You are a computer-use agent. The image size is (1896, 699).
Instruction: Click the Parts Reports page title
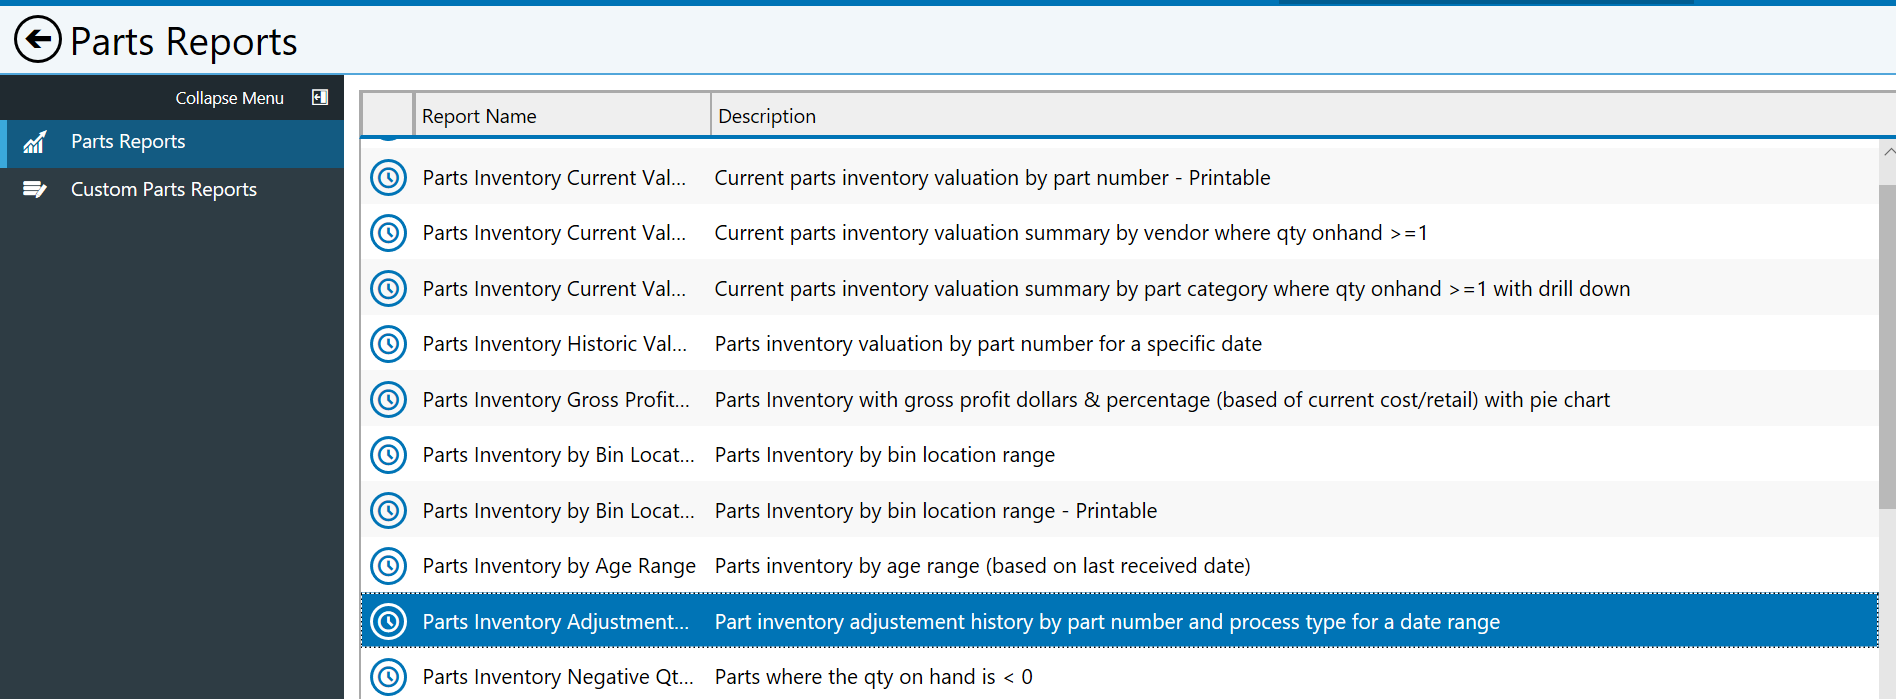click(x=184, y=42)
